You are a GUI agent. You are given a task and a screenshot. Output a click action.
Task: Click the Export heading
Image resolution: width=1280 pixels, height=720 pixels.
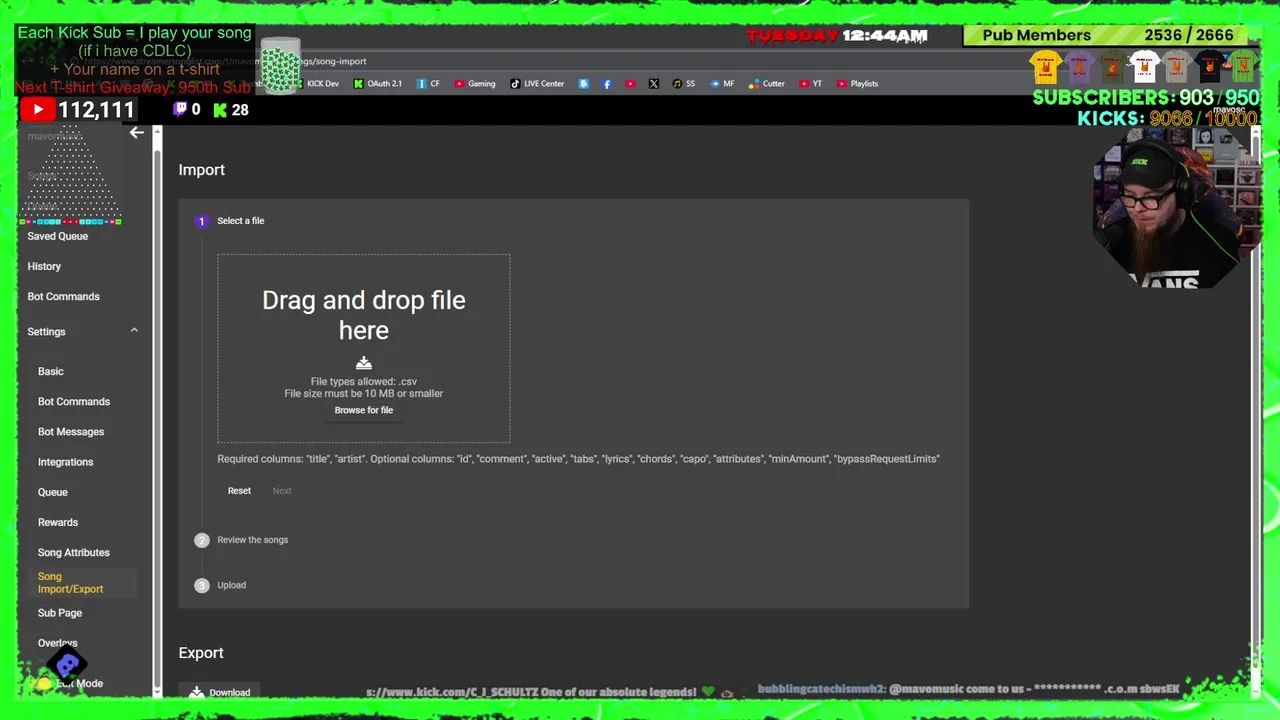click(201, 653)
